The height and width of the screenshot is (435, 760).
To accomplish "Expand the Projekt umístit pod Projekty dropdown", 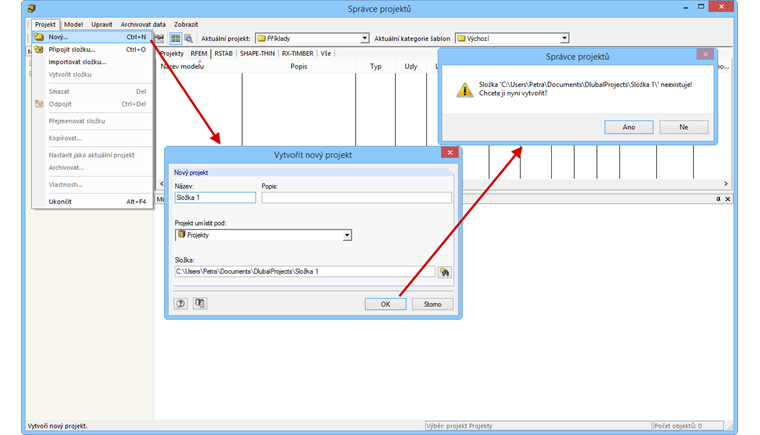I will tap(347, 235).
